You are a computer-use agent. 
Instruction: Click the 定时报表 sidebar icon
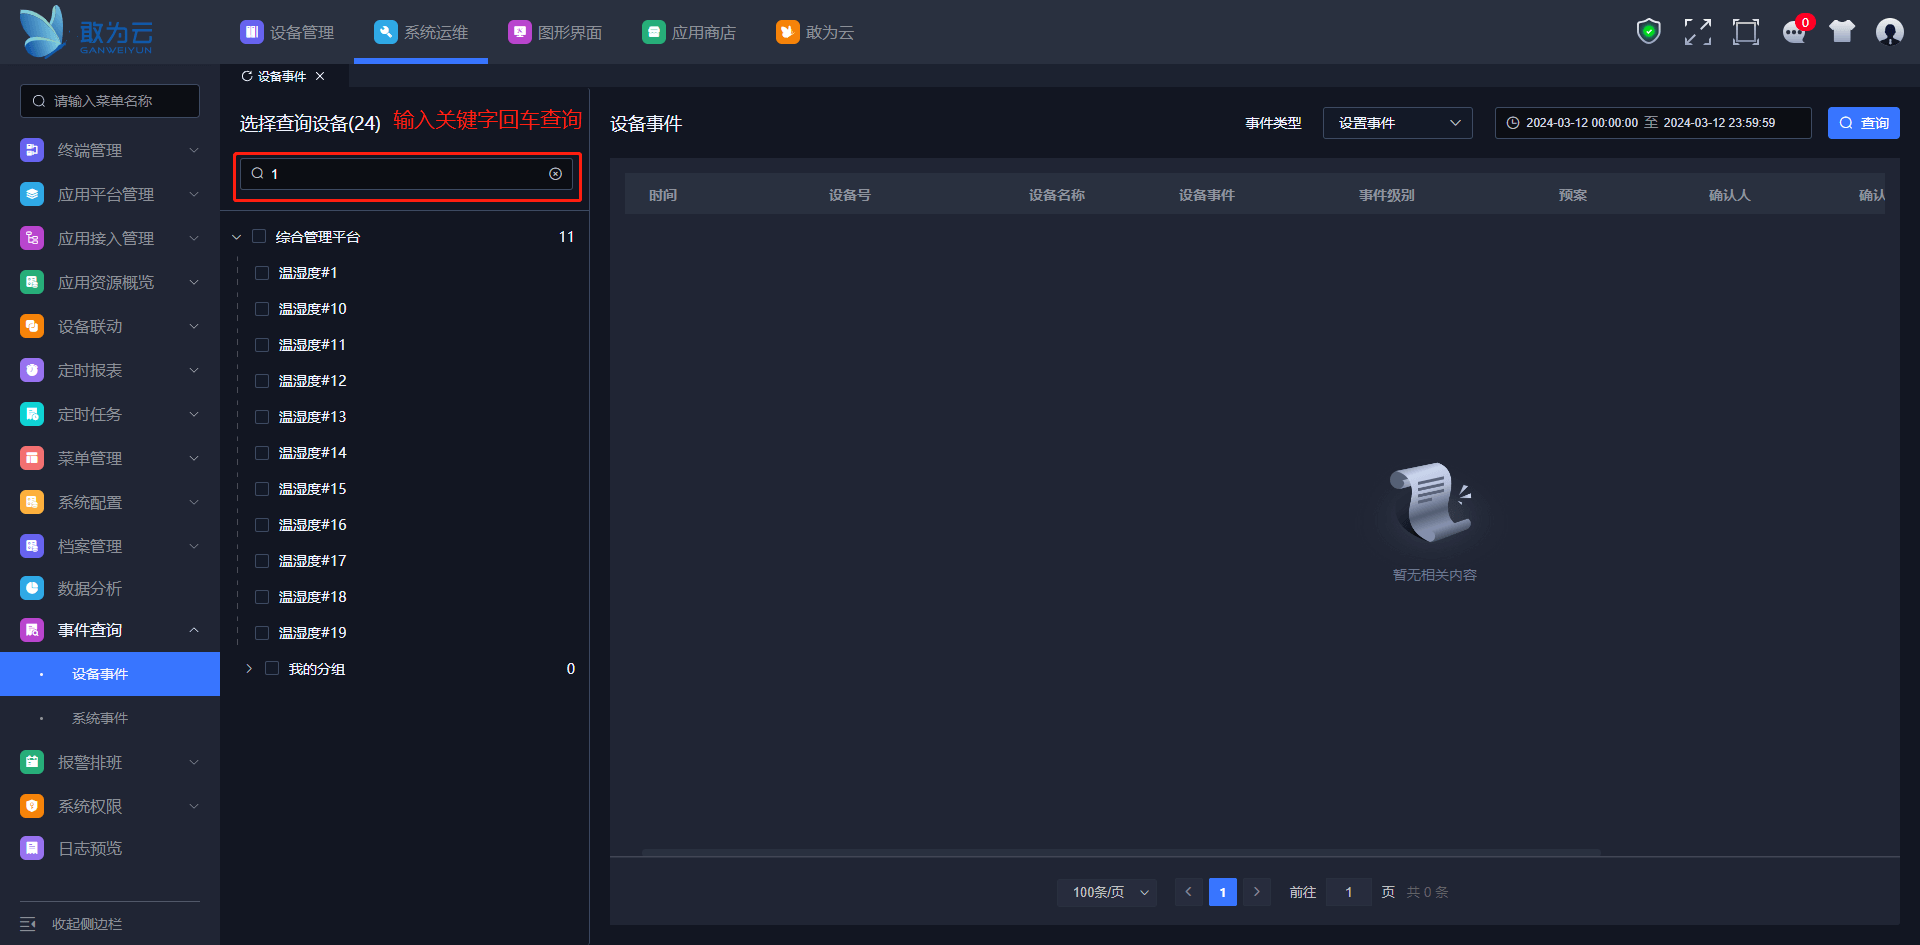click(x=32, y=370)
